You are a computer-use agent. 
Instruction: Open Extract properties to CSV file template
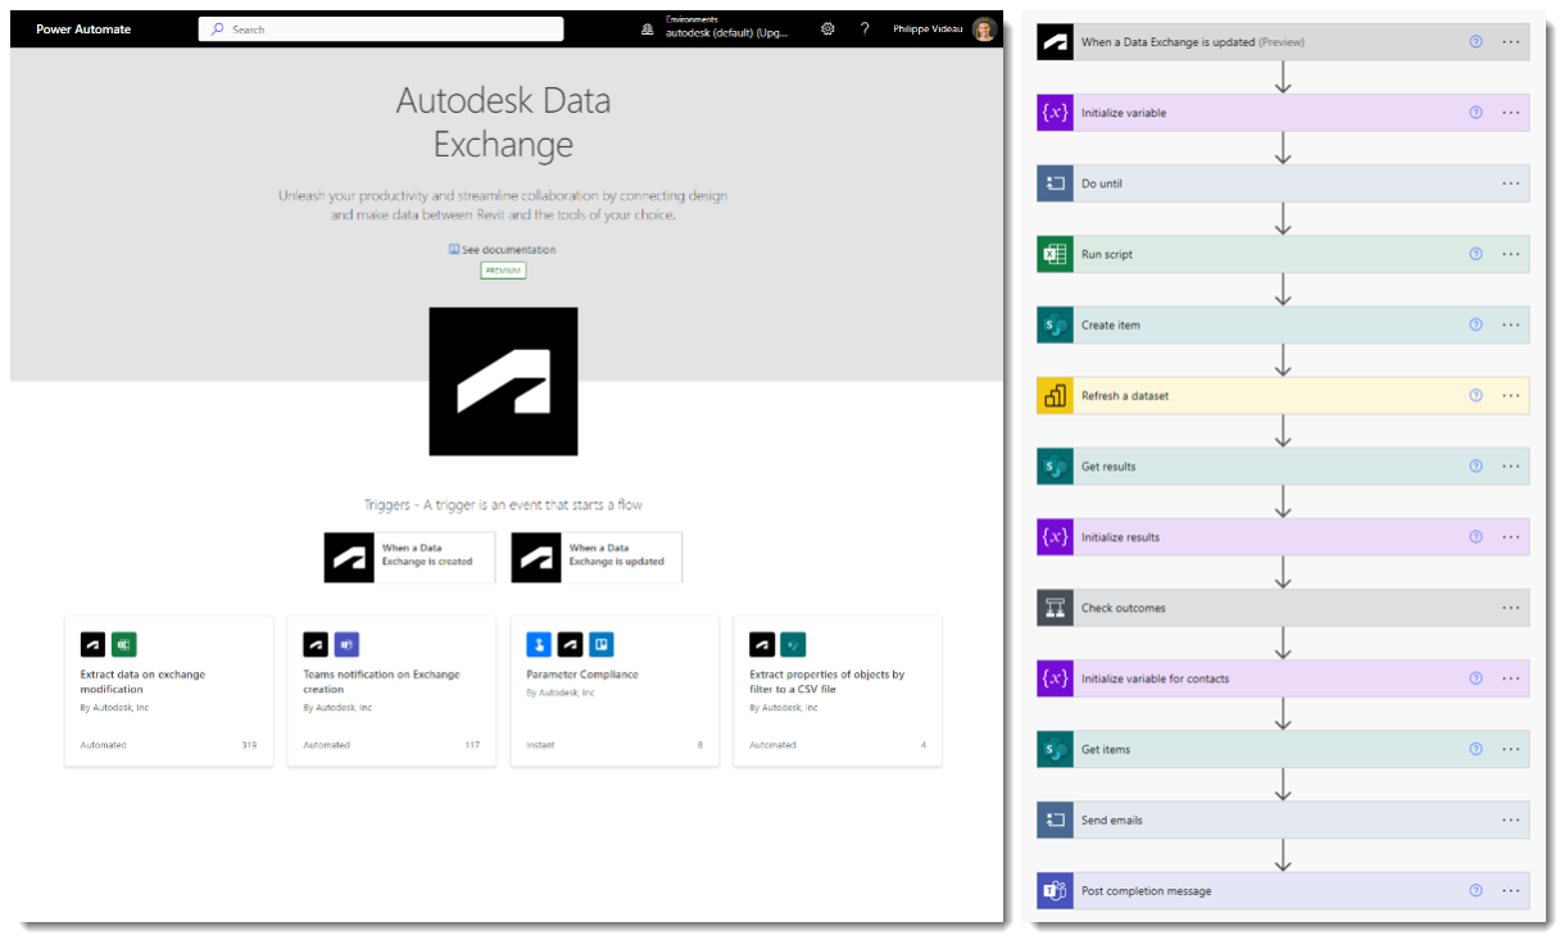pos(838,692)
